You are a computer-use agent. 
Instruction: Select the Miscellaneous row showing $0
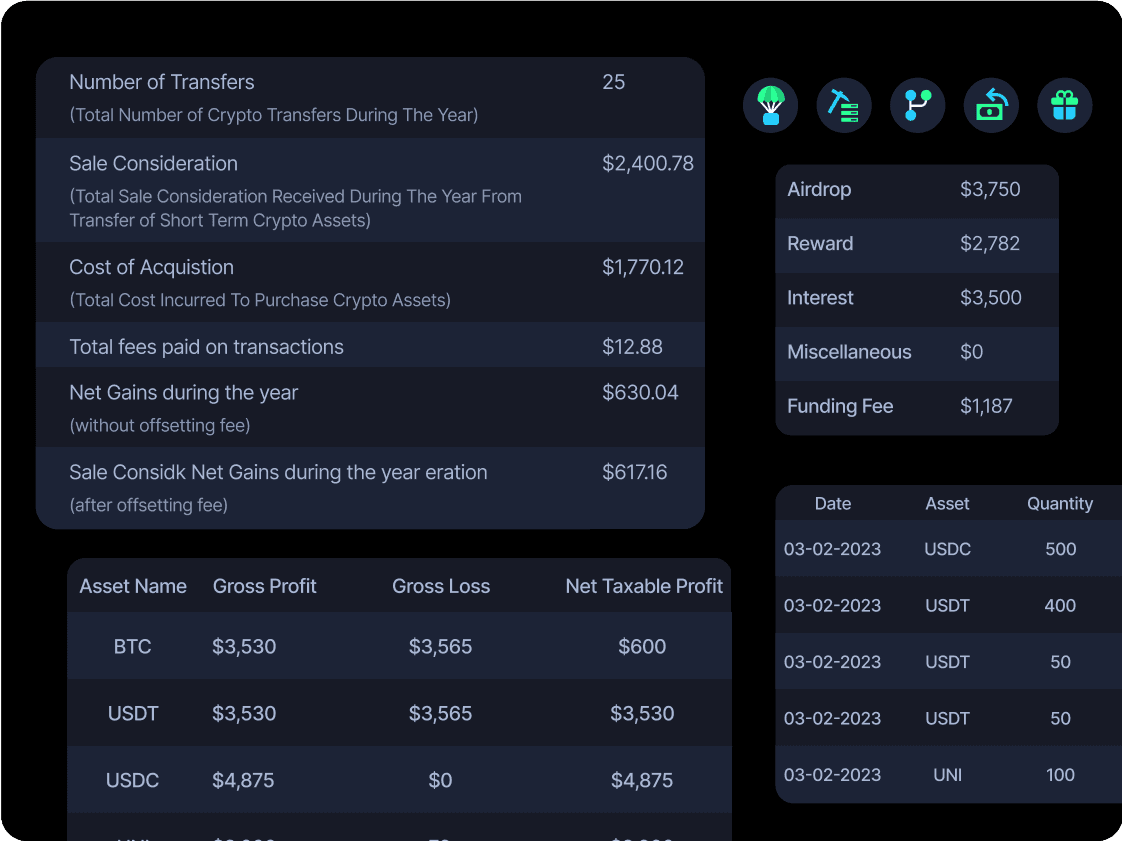coord(916,352)
